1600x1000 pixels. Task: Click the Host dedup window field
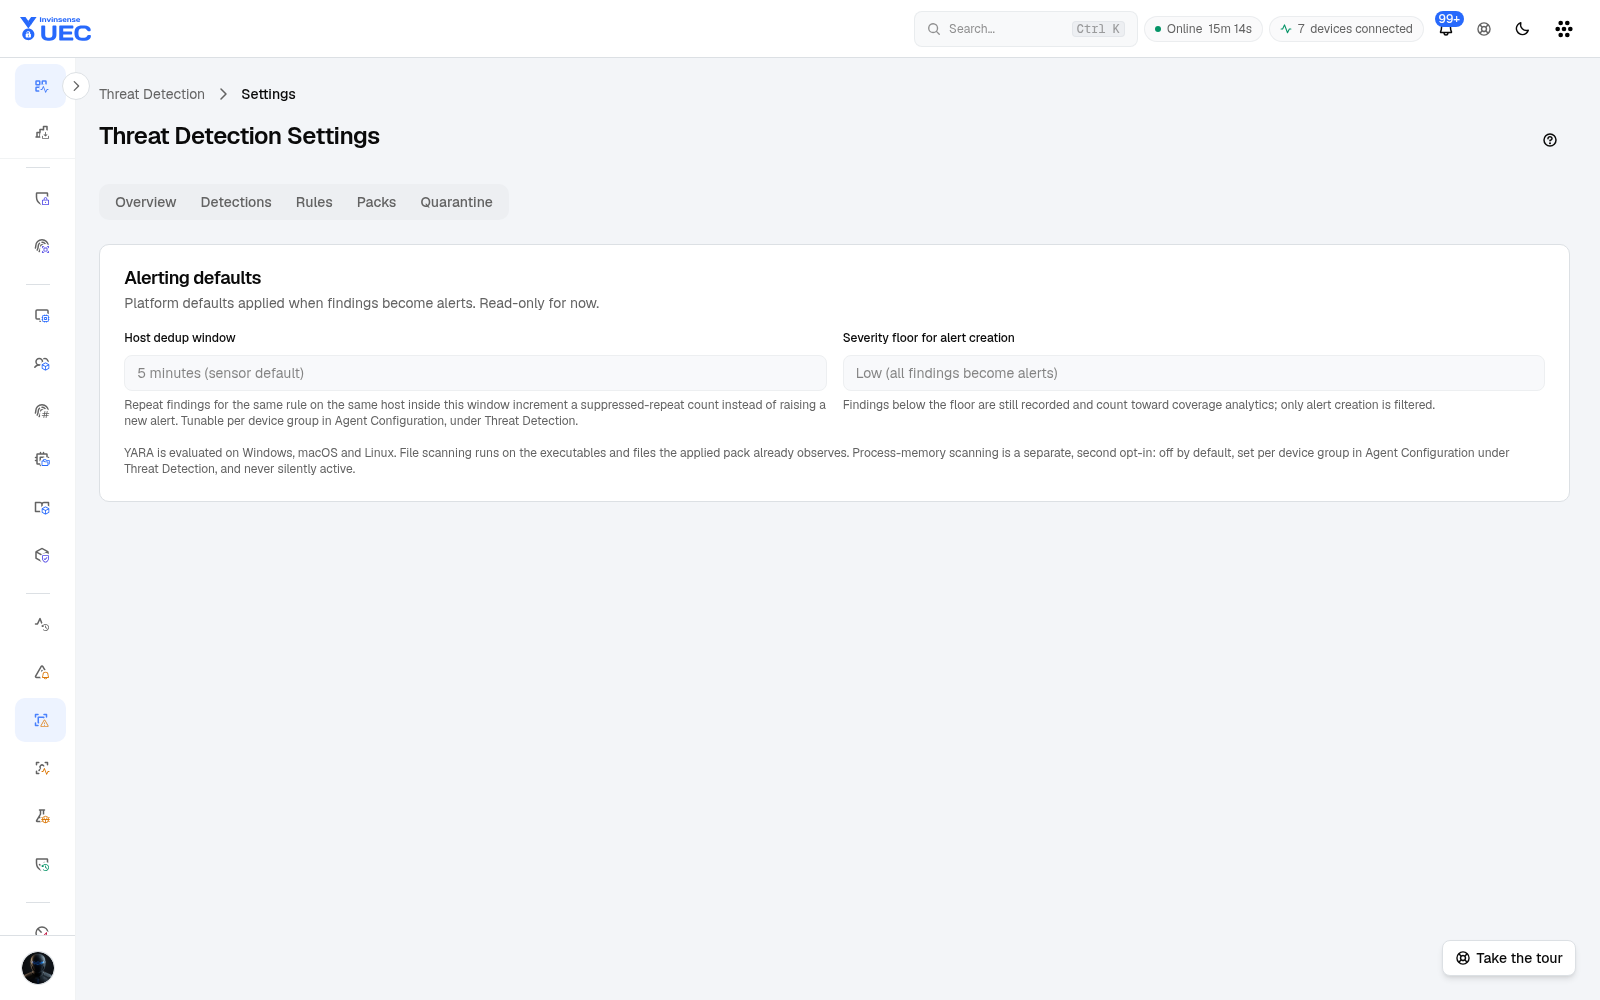click(x=475, y=373)
